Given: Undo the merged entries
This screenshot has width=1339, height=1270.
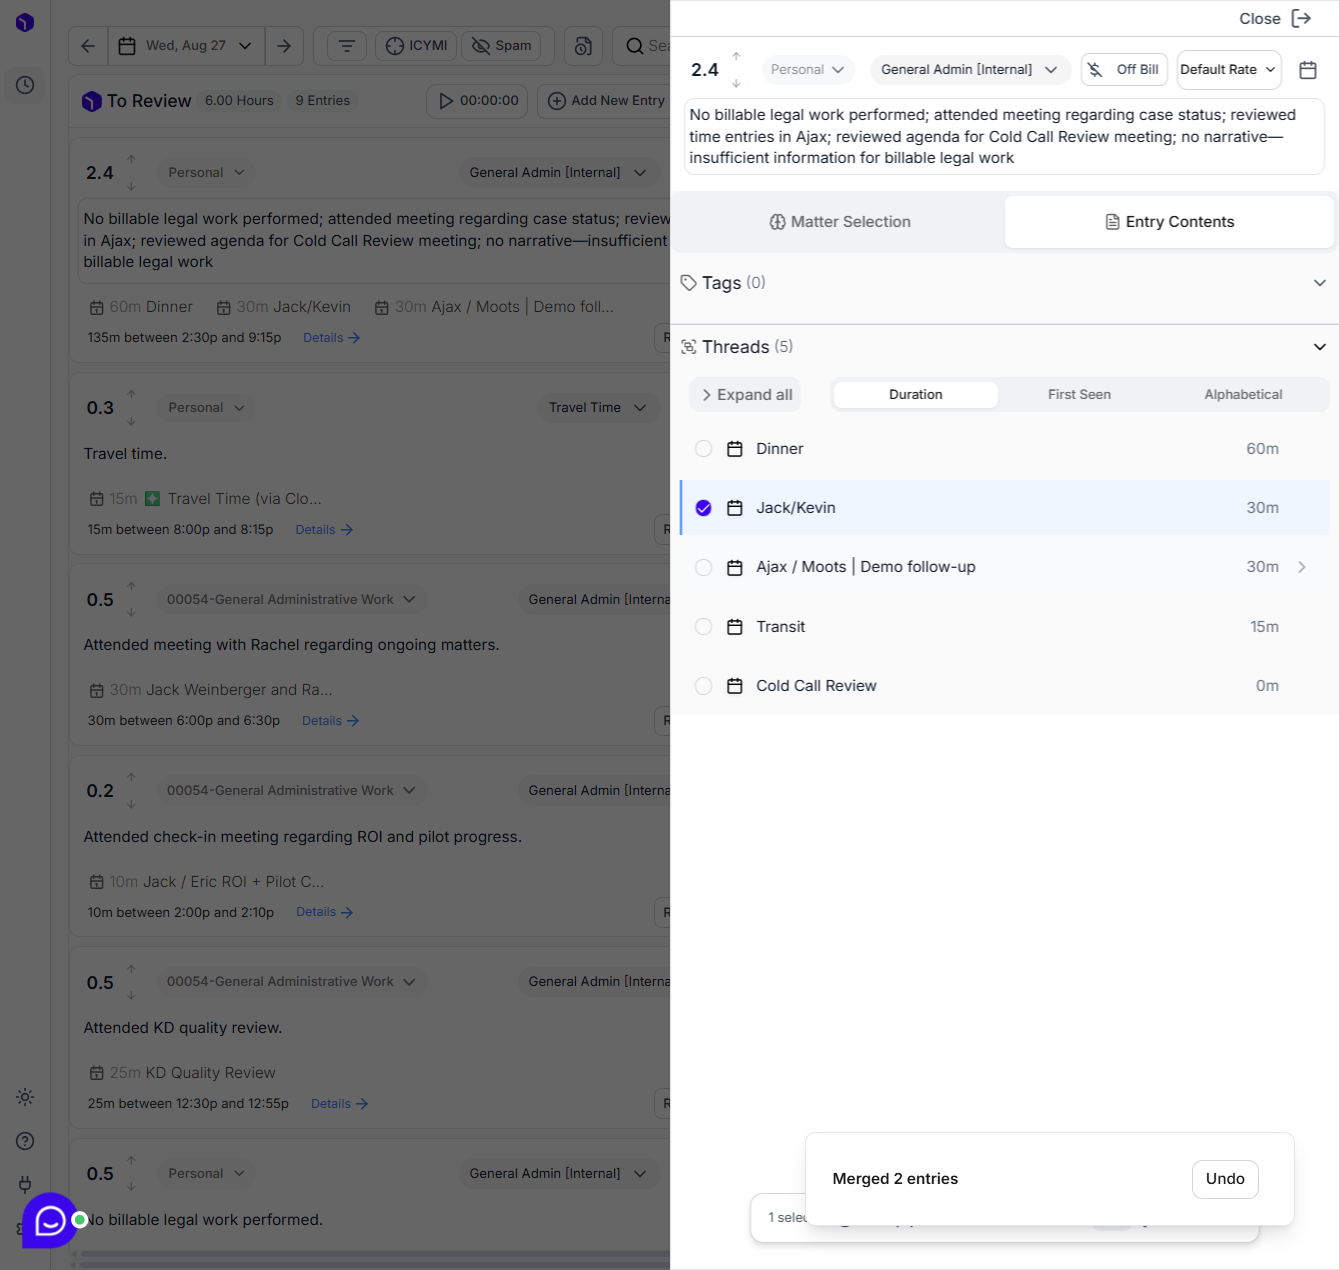Looking at the screenshot, I should click(x=1225, y=1179).
